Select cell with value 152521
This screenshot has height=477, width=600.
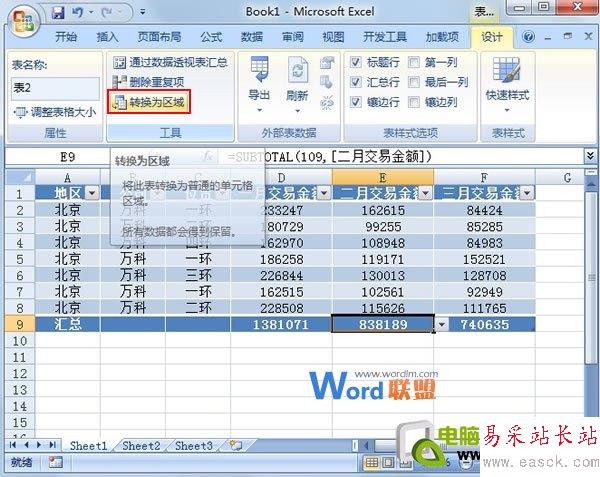click(484, 259)
